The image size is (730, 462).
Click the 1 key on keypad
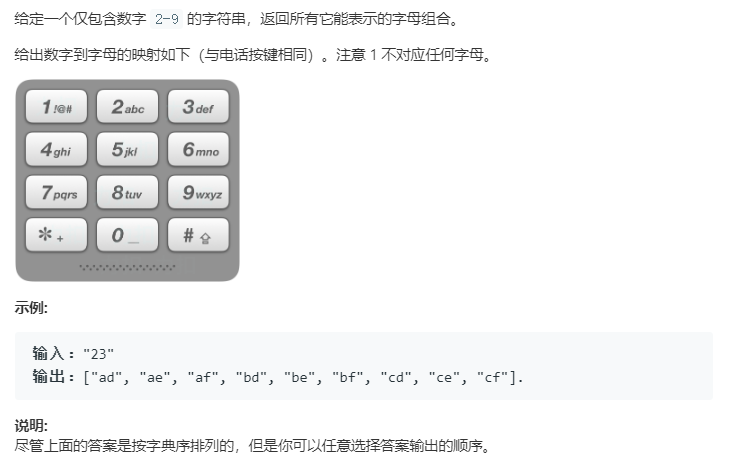tap(56, 107)
